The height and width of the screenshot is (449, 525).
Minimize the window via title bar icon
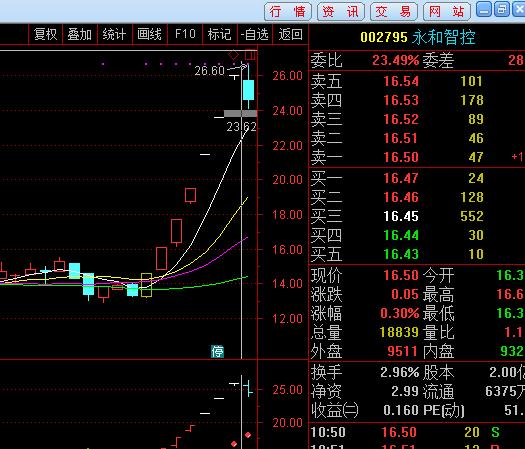(x=484, y=9)
